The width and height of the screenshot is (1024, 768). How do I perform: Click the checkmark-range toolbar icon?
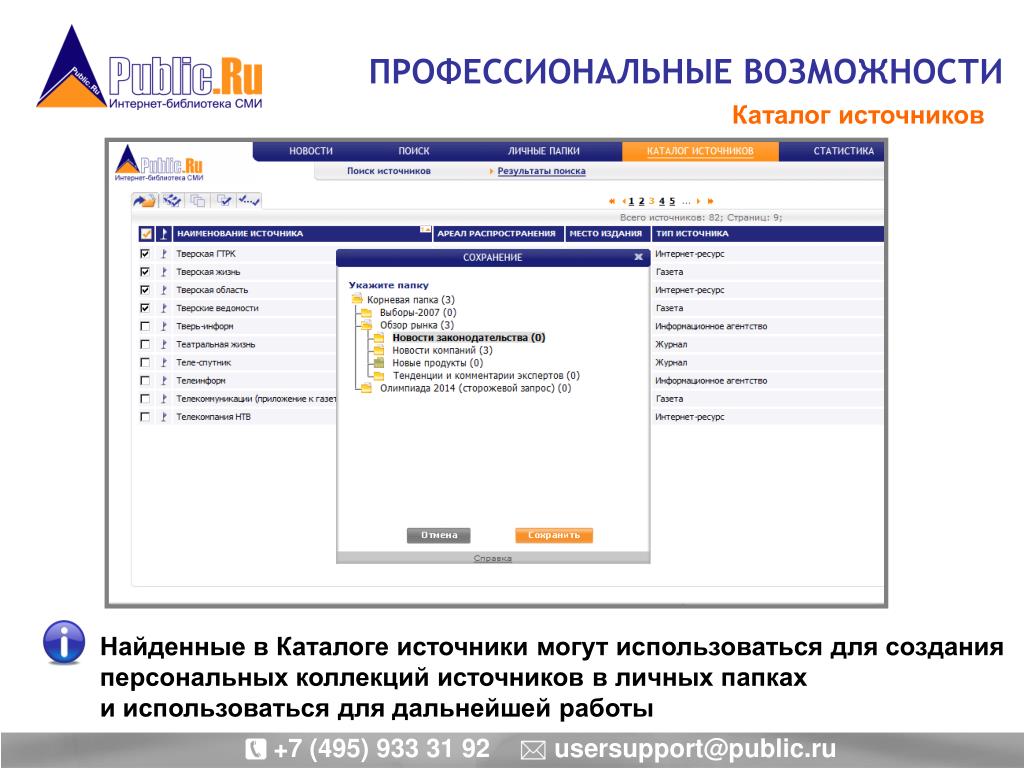248,200
